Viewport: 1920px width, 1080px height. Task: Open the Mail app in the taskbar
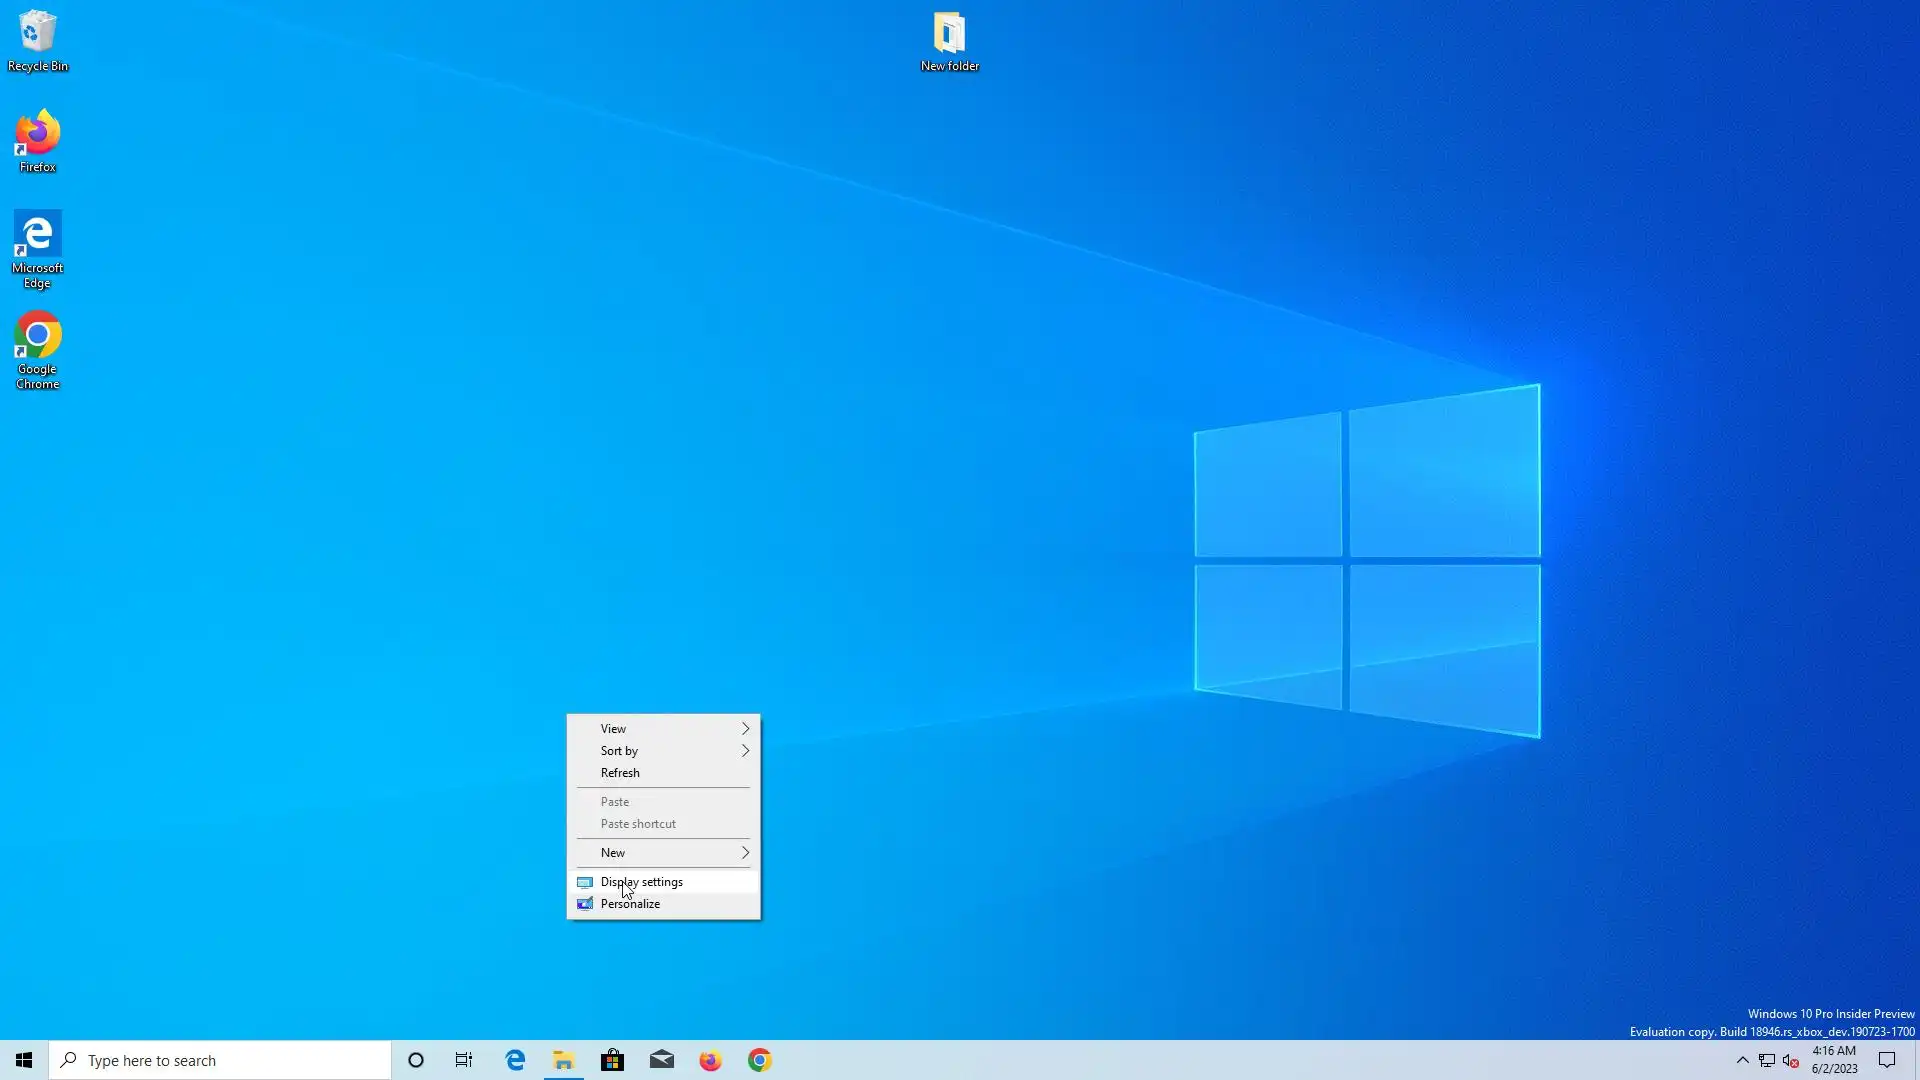(x=662, y=1060)
